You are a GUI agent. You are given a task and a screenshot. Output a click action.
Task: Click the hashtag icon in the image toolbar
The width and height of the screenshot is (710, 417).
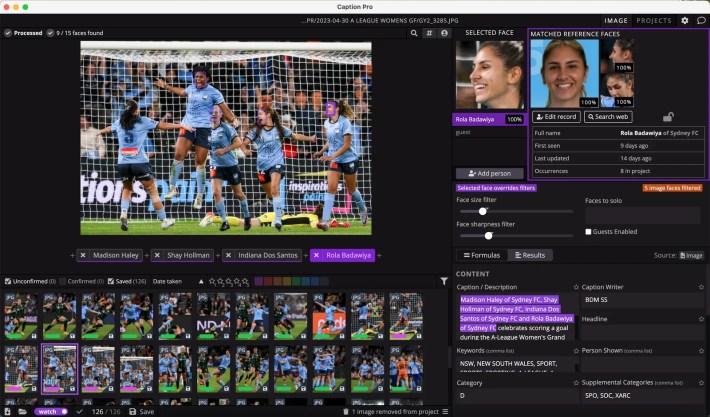(429, 33)
